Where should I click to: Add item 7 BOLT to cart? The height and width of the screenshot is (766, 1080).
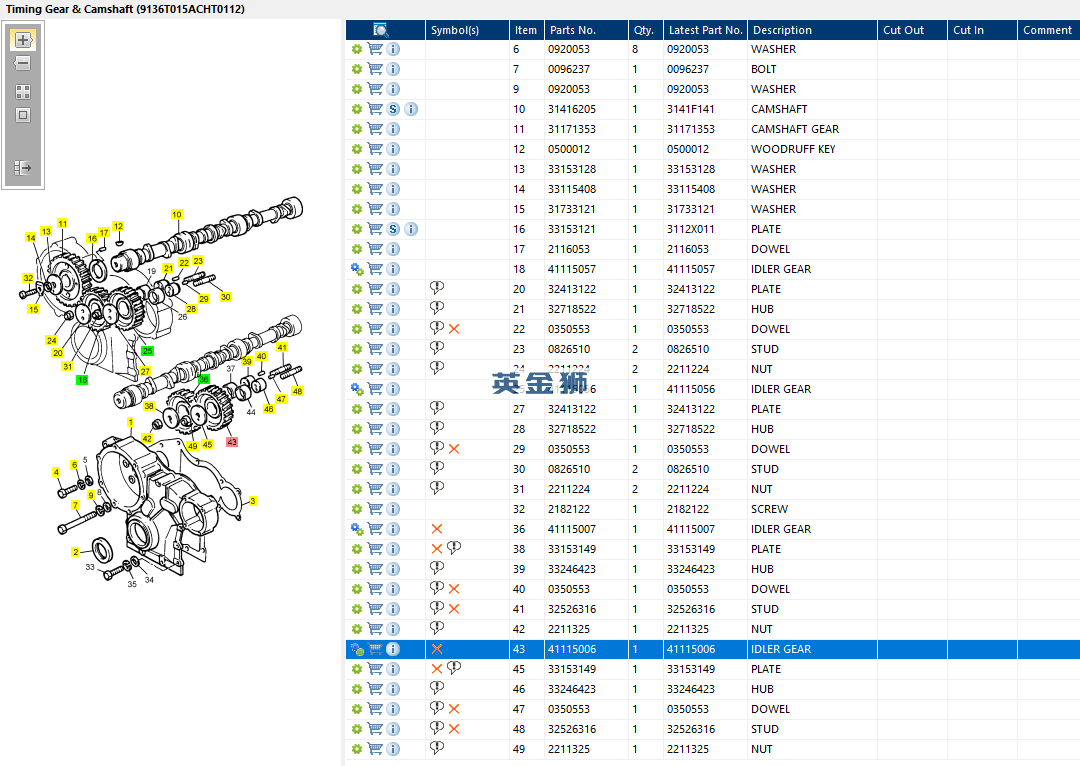375,69
